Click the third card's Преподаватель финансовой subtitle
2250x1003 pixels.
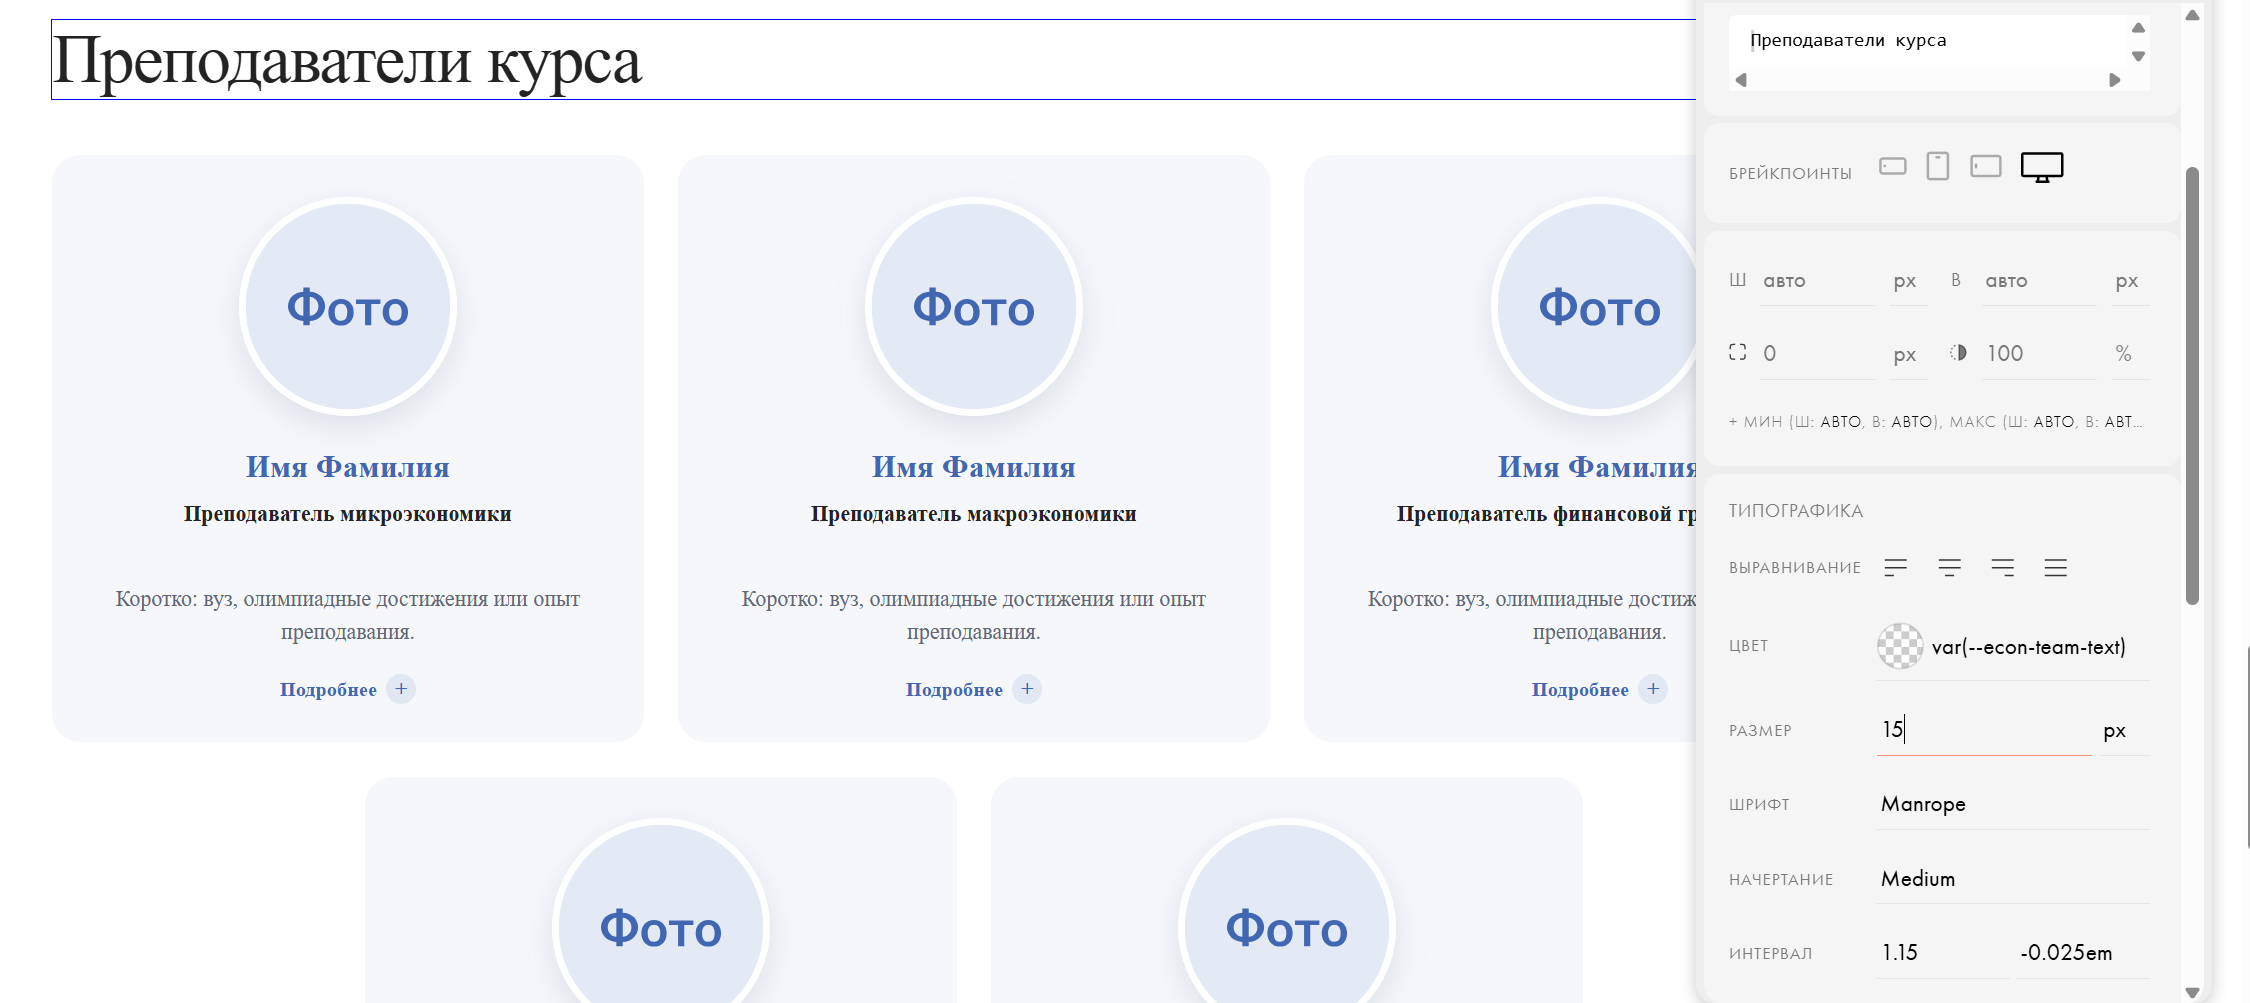[x=1546, y=514]
